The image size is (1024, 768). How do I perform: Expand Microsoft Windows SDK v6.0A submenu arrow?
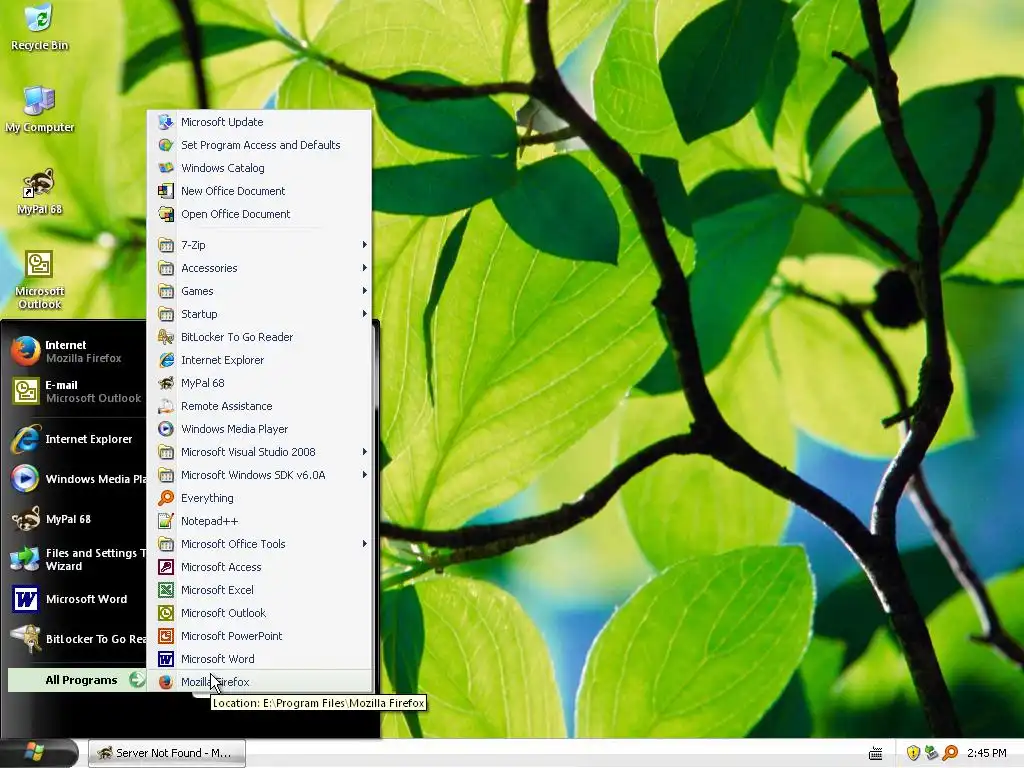pyautogui.click(x=364, y=475)
